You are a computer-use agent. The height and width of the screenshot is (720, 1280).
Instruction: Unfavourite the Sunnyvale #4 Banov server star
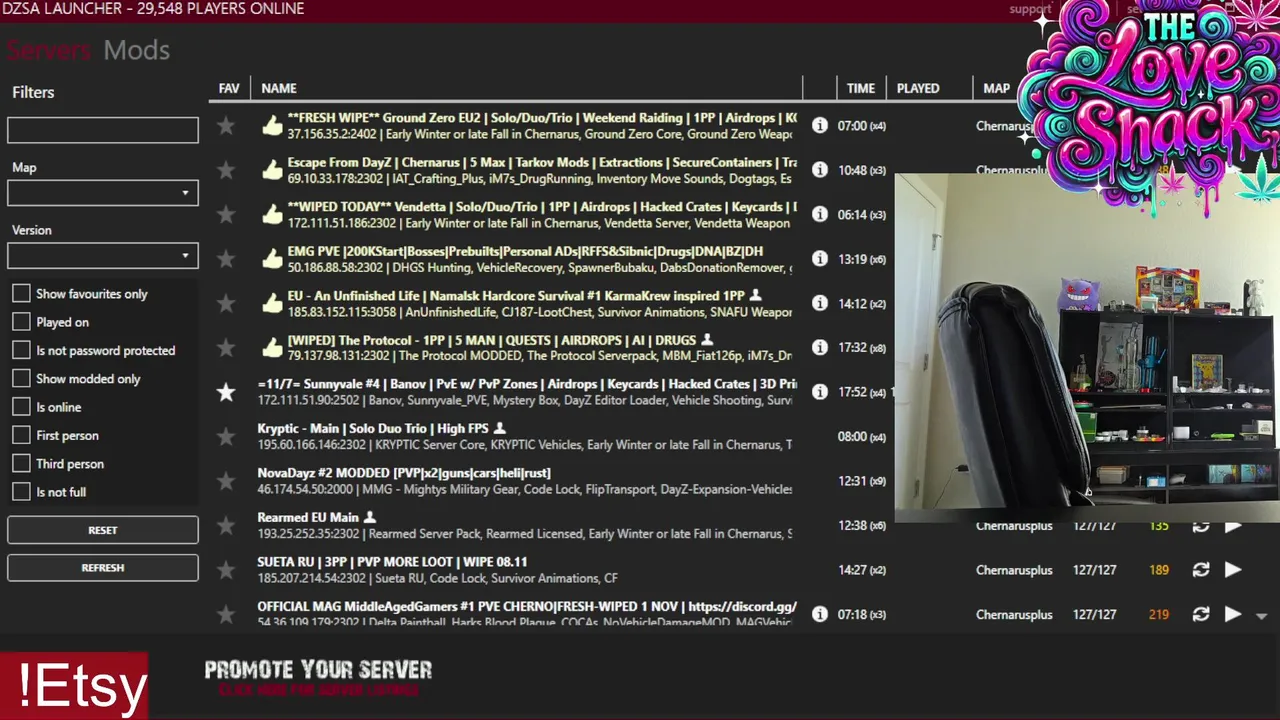tap(226, 392)
